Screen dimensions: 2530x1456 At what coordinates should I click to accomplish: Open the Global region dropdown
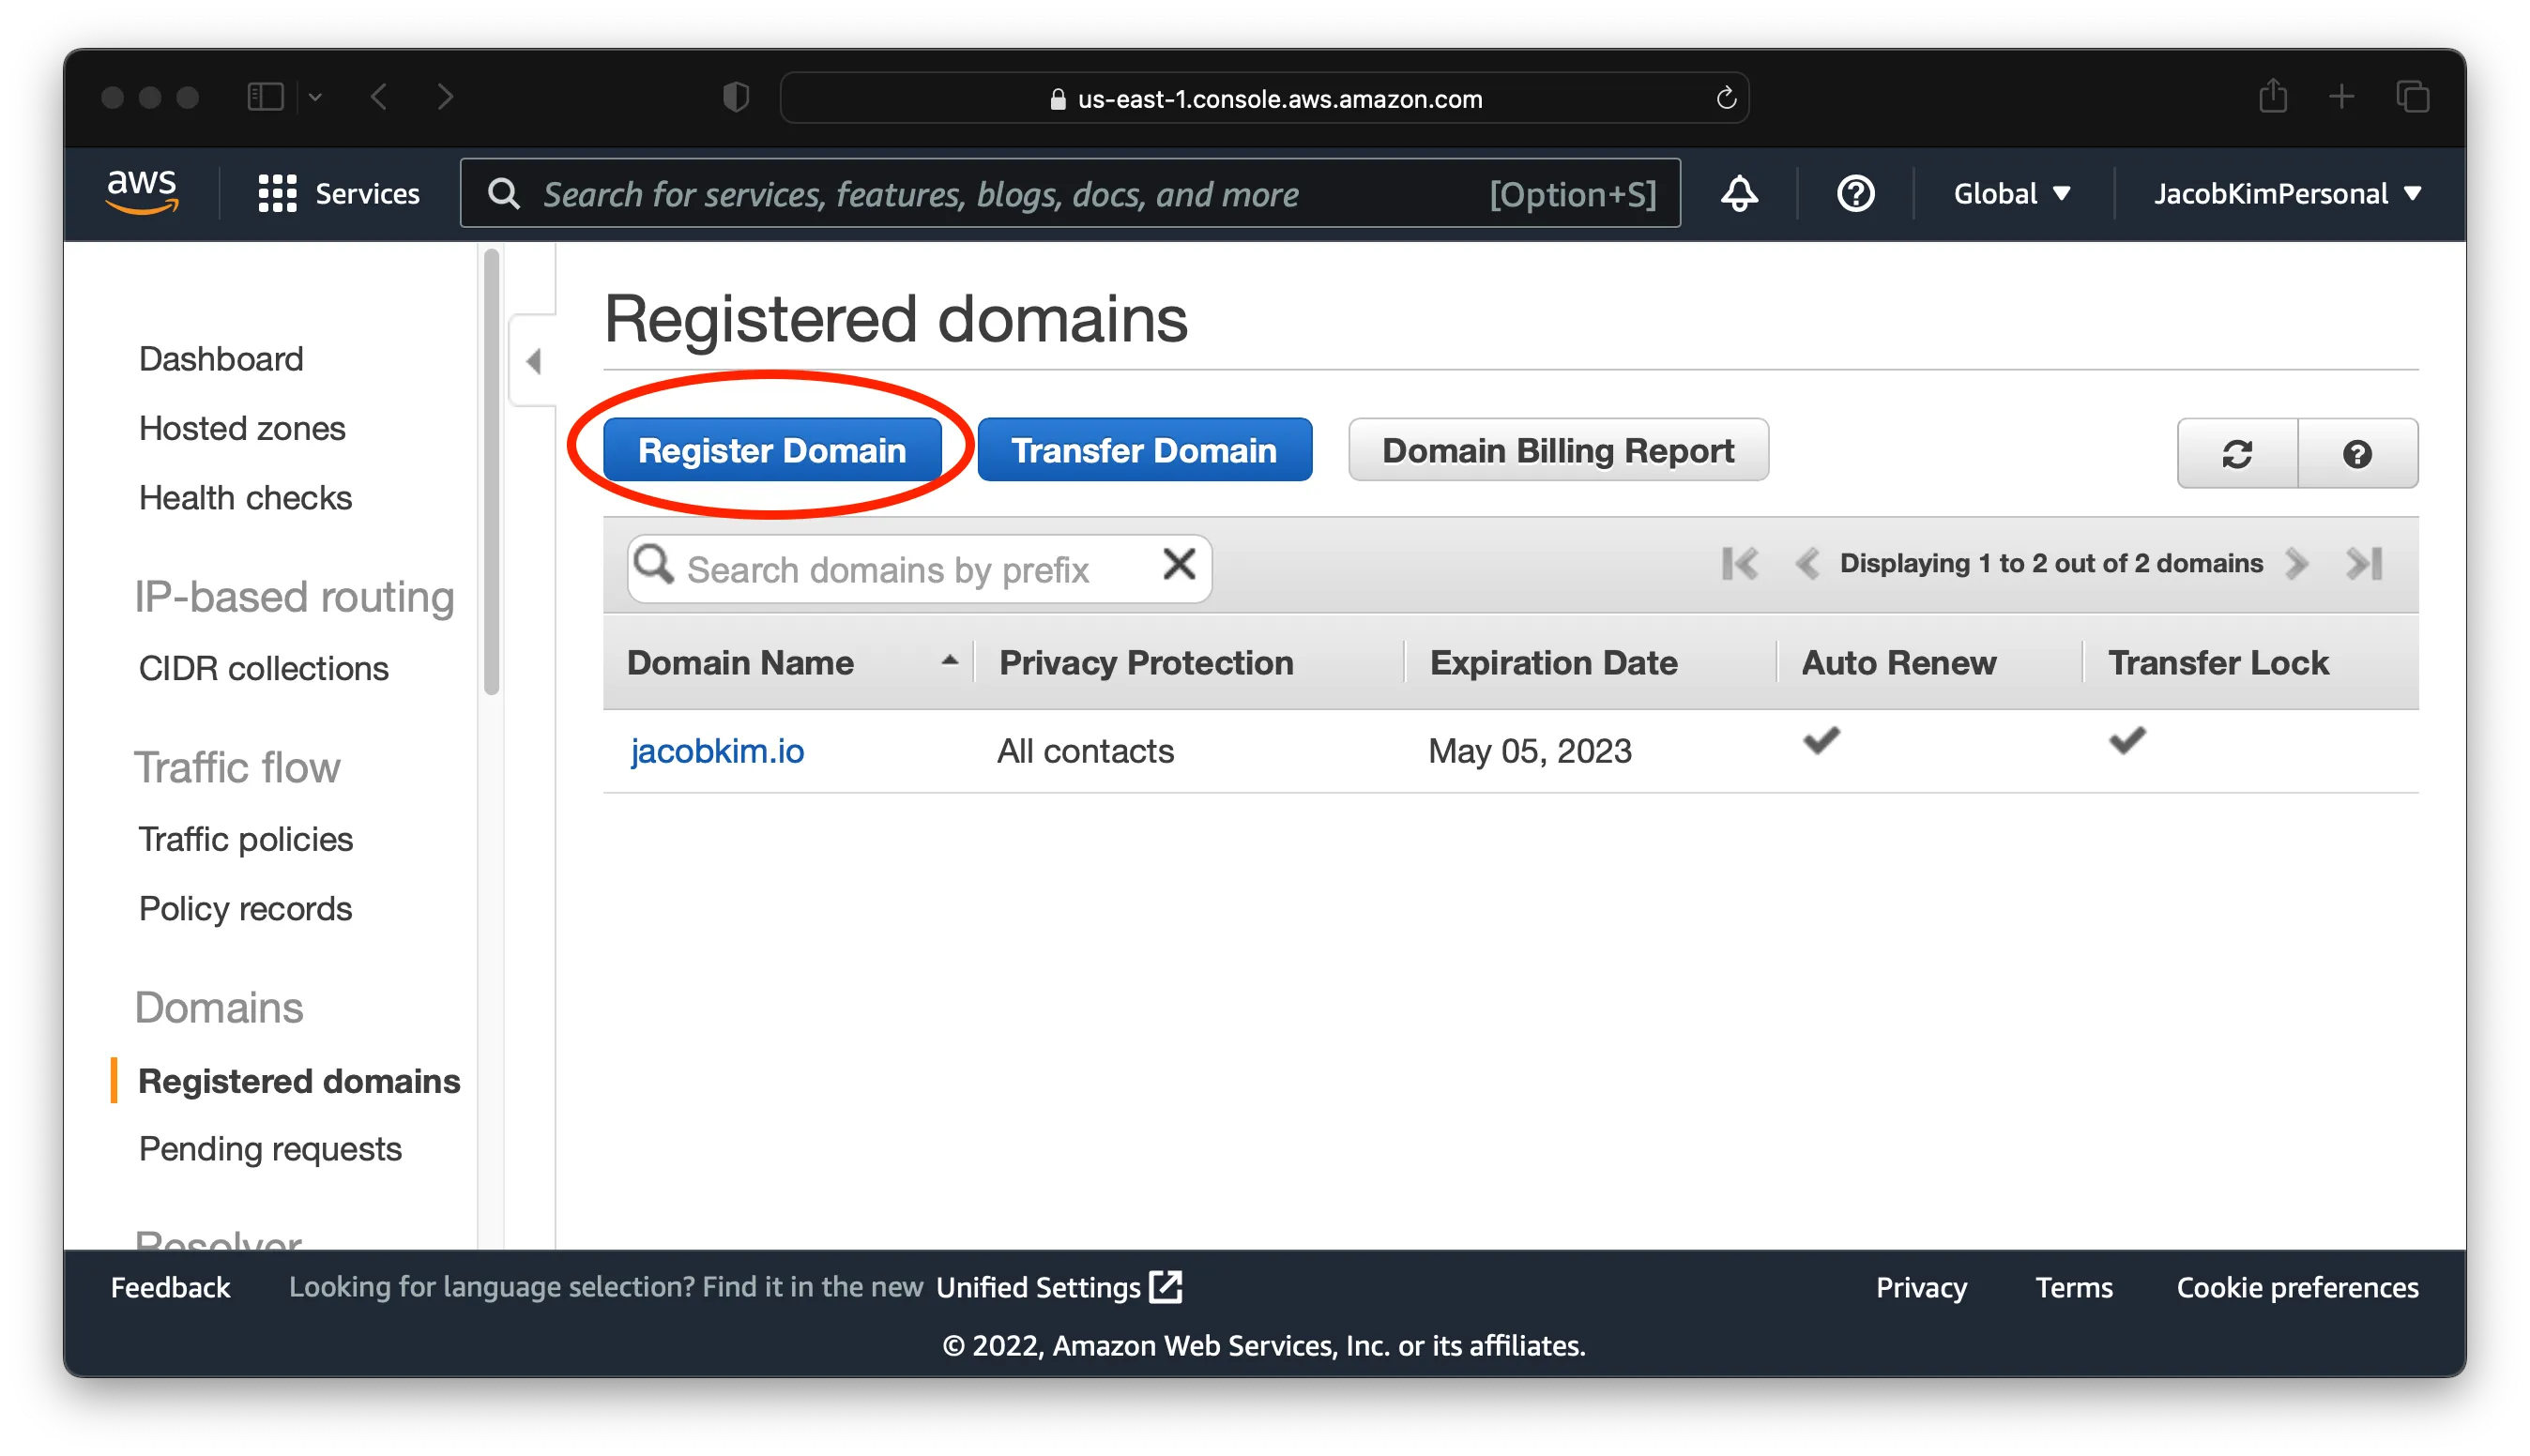2010,193
